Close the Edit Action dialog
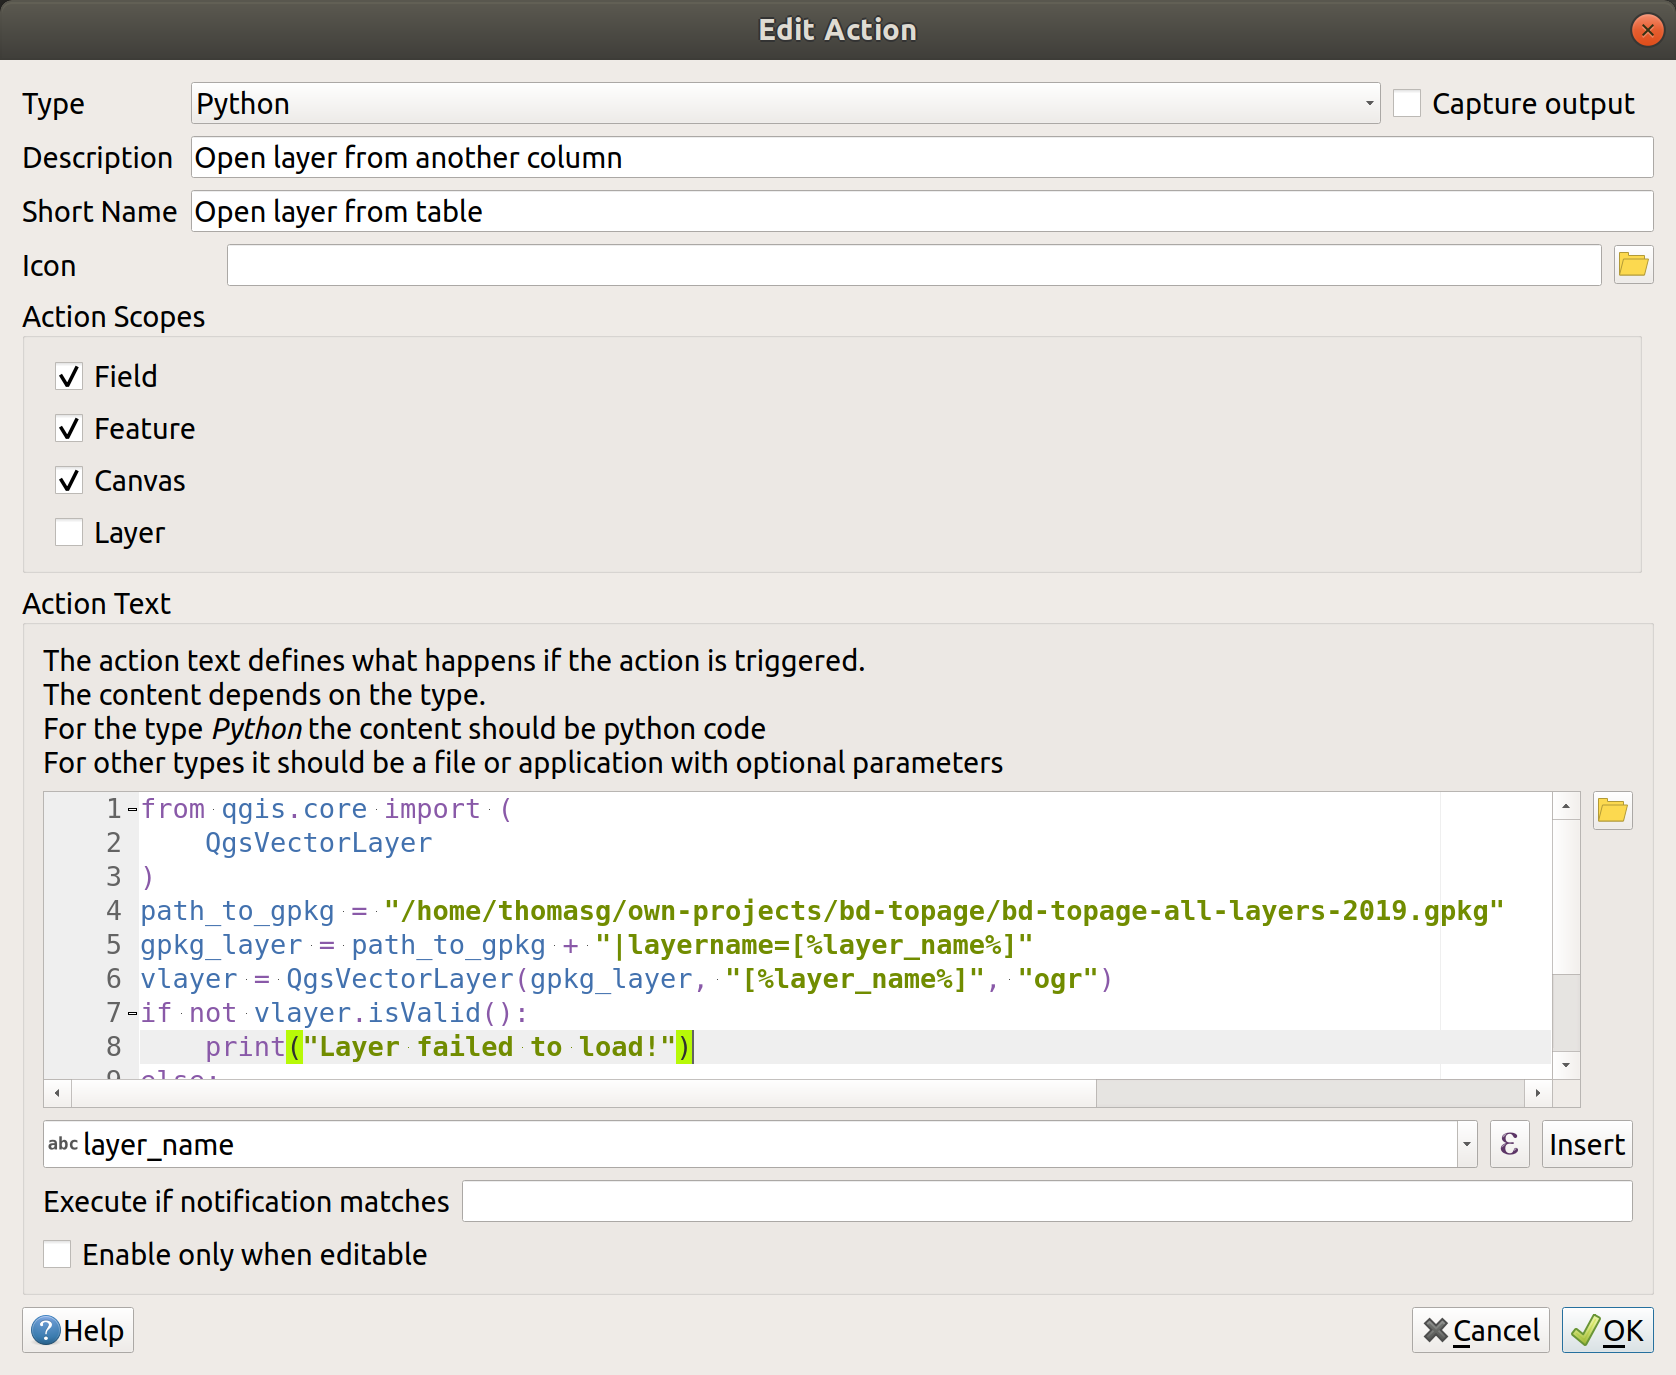Viewport: 1676px width, 1375px height. pos(1647,30)
